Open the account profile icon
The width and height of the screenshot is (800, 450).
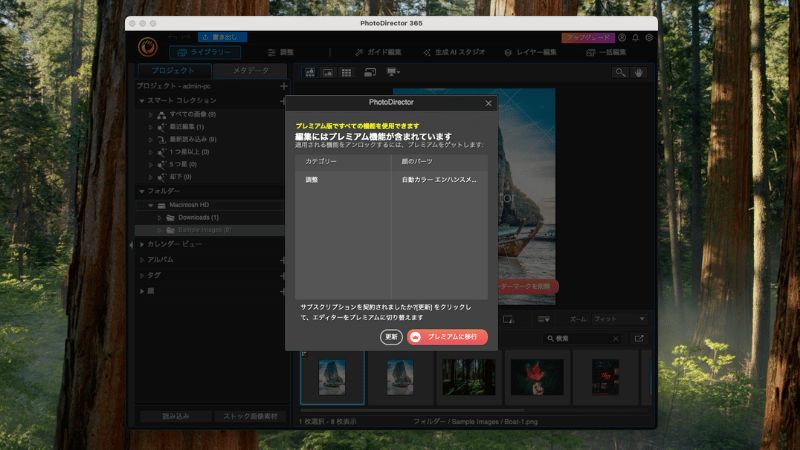[x=622, y=37]
